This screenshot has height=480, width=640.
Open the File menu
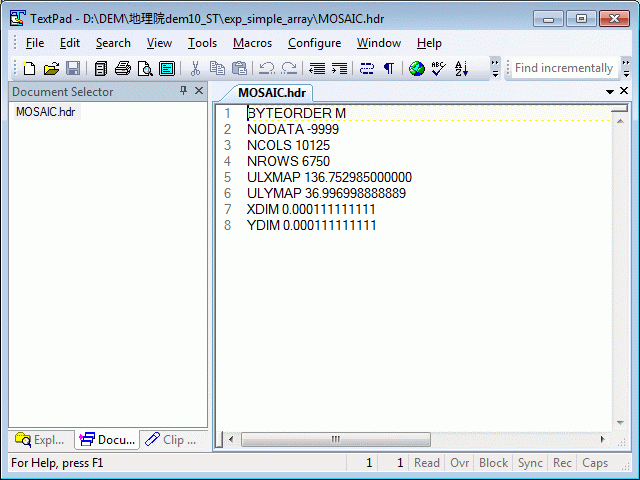pos(35,43)
